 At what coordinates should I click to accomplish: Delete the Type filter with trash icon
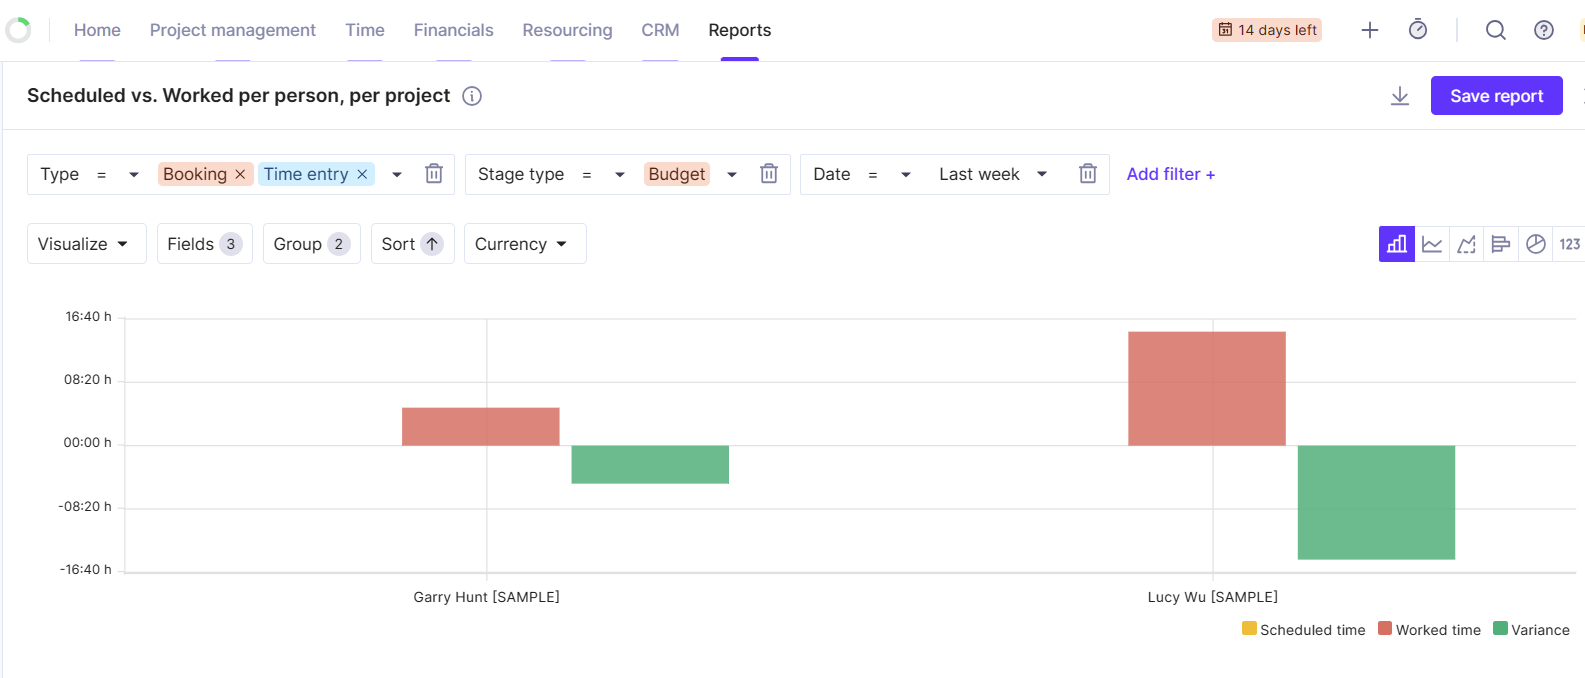click(x=434, y=174)
